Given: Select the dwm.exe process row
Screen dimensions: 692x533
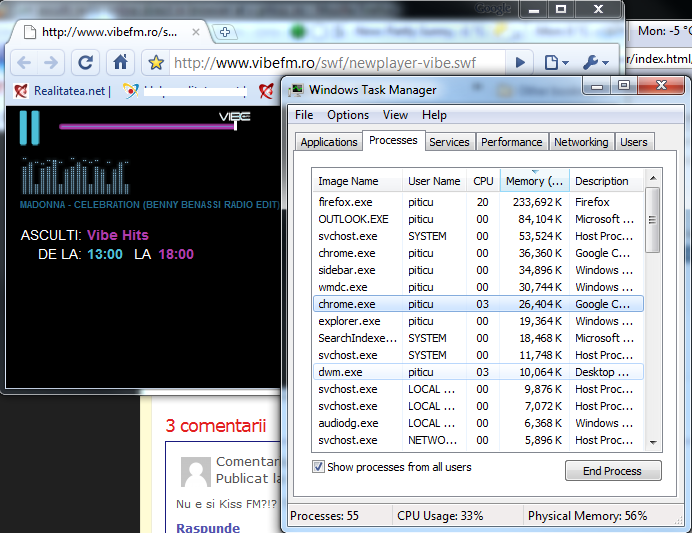Looking at the screenshot, I should [478, 372].
